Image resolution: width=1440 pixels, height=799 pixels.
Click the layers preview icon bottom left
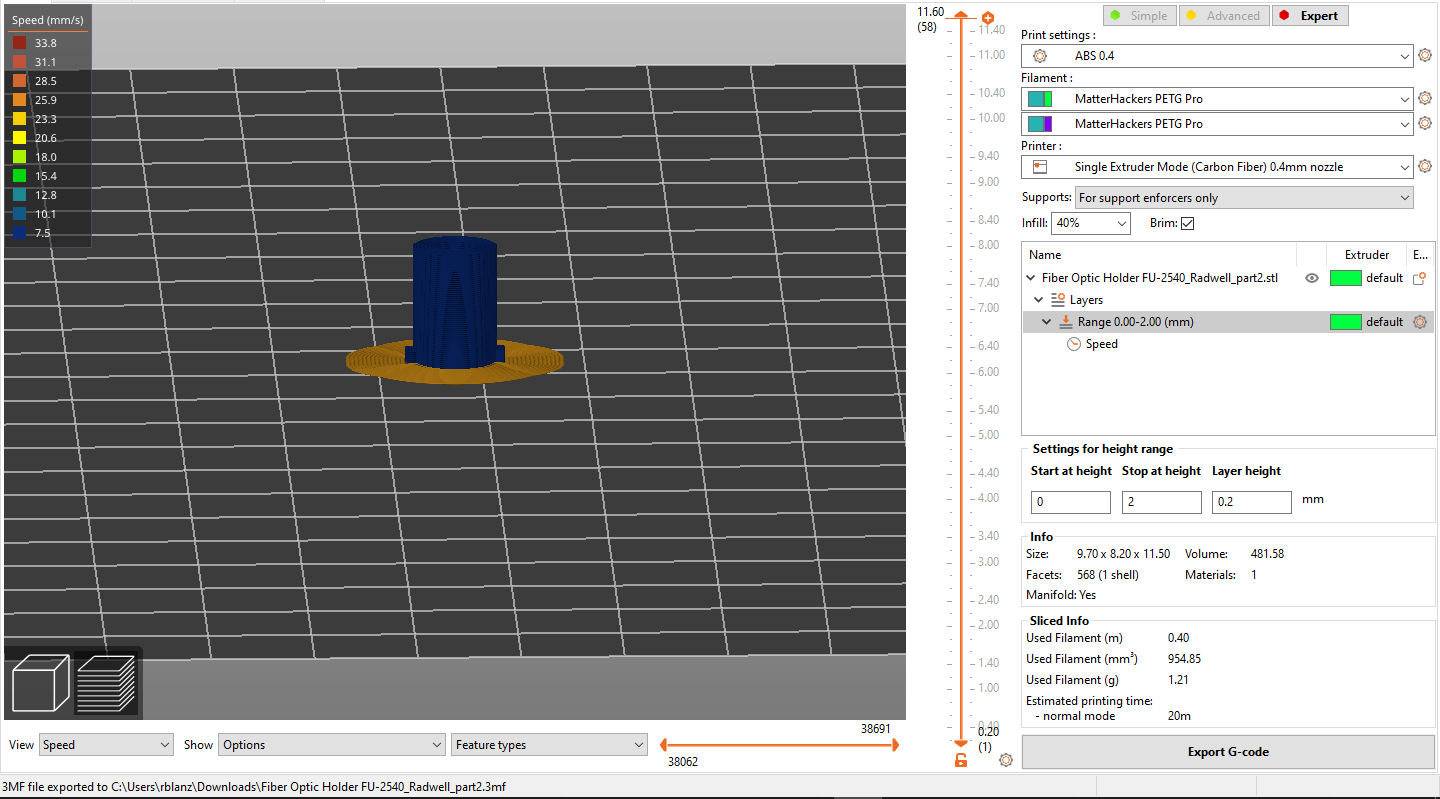[x=105, y=683]
